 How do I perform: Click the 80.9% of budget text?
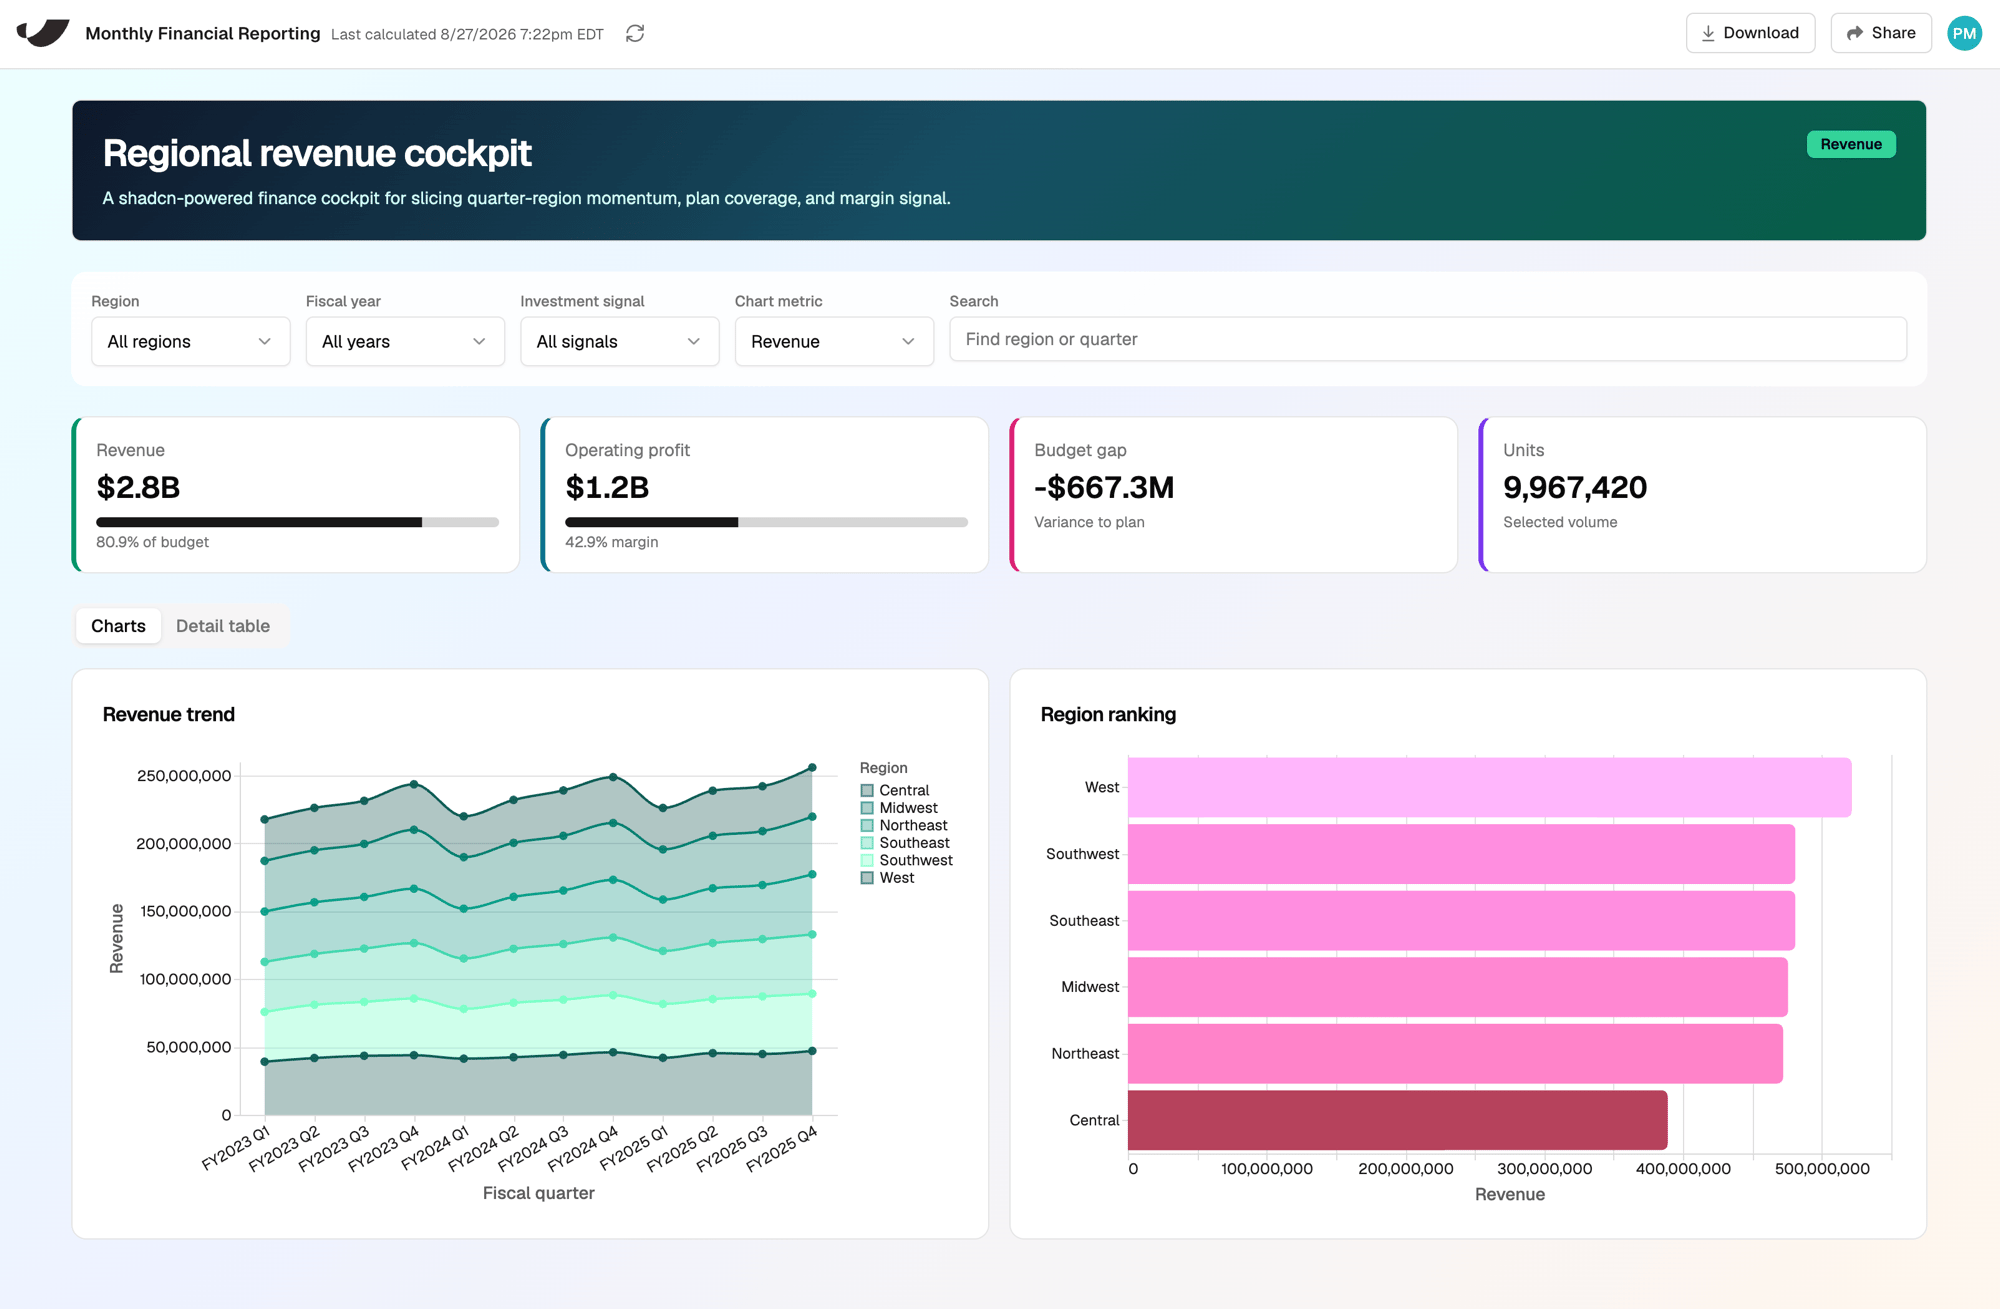click(152, 542)
